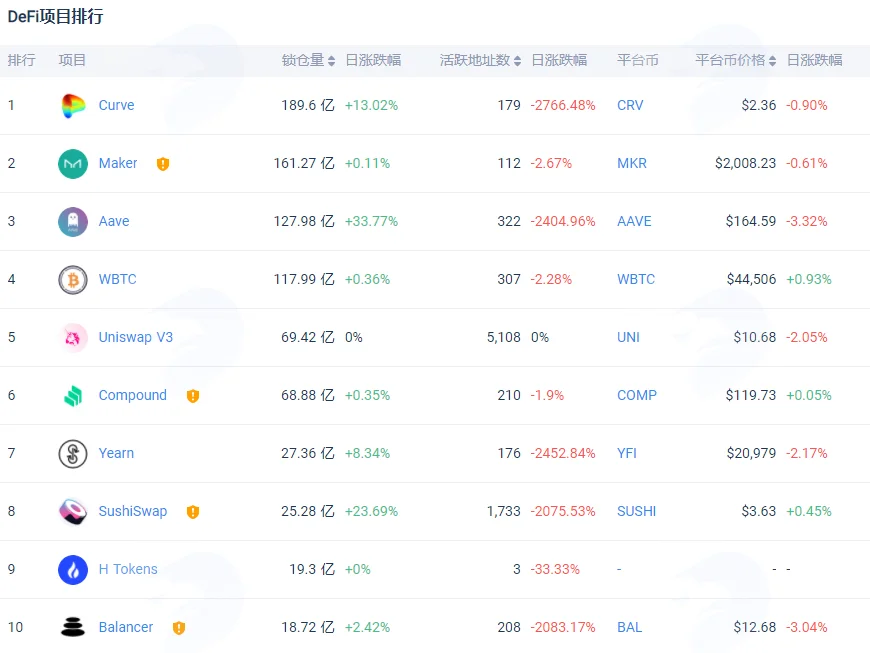Click the $3.63 SUSHI price
Screen dimensions: 870x653
pyautogui.click(x=758, y=511)
